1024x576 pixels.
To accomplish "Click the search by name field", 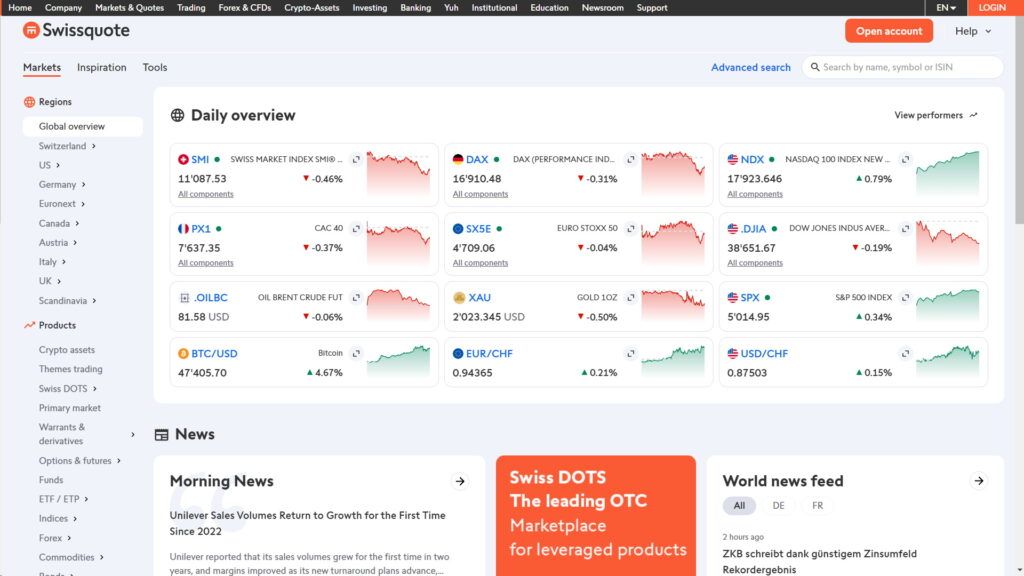I will pos(903,67).
